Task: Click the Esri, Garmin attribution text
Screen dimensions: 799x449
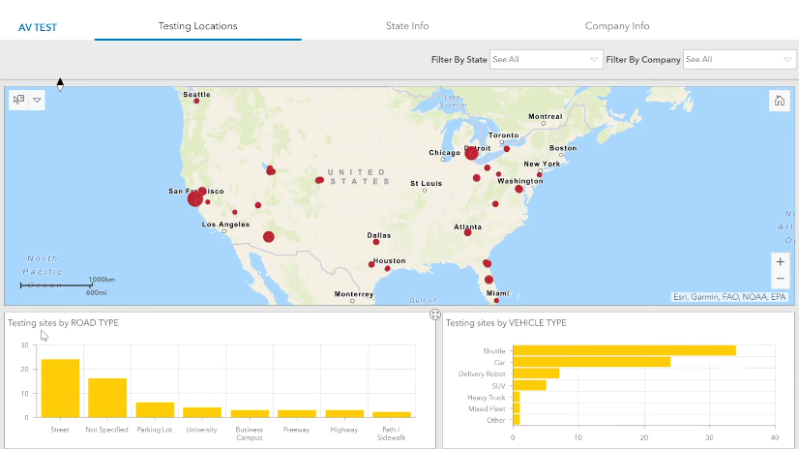Action: [729, 297]
